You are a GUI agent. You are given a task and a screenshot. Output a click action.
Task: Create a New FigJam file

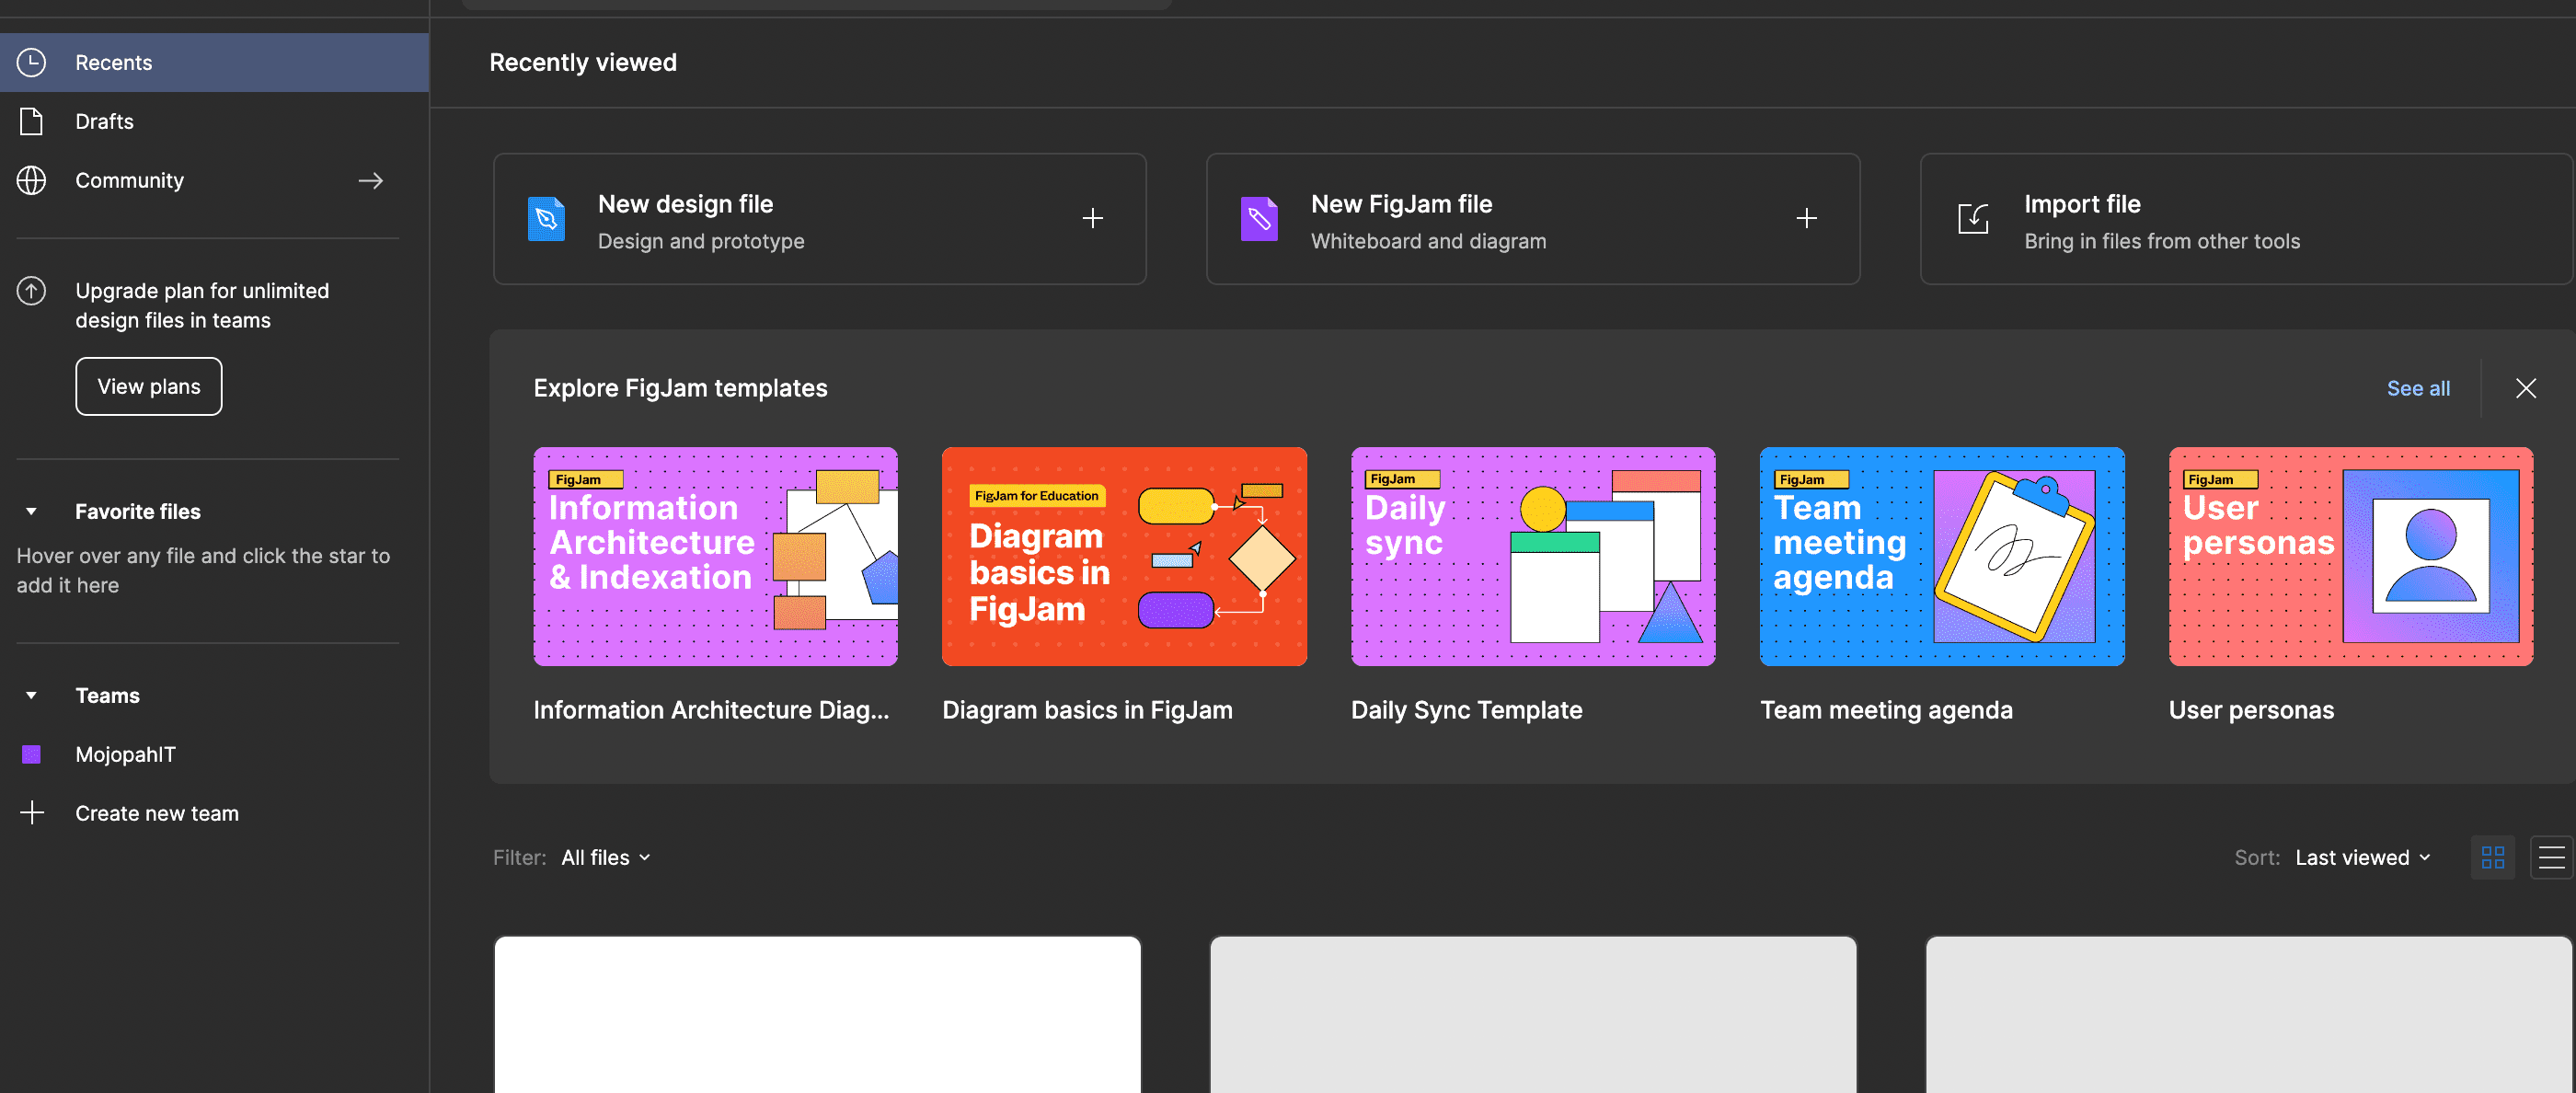(1532, 219)
